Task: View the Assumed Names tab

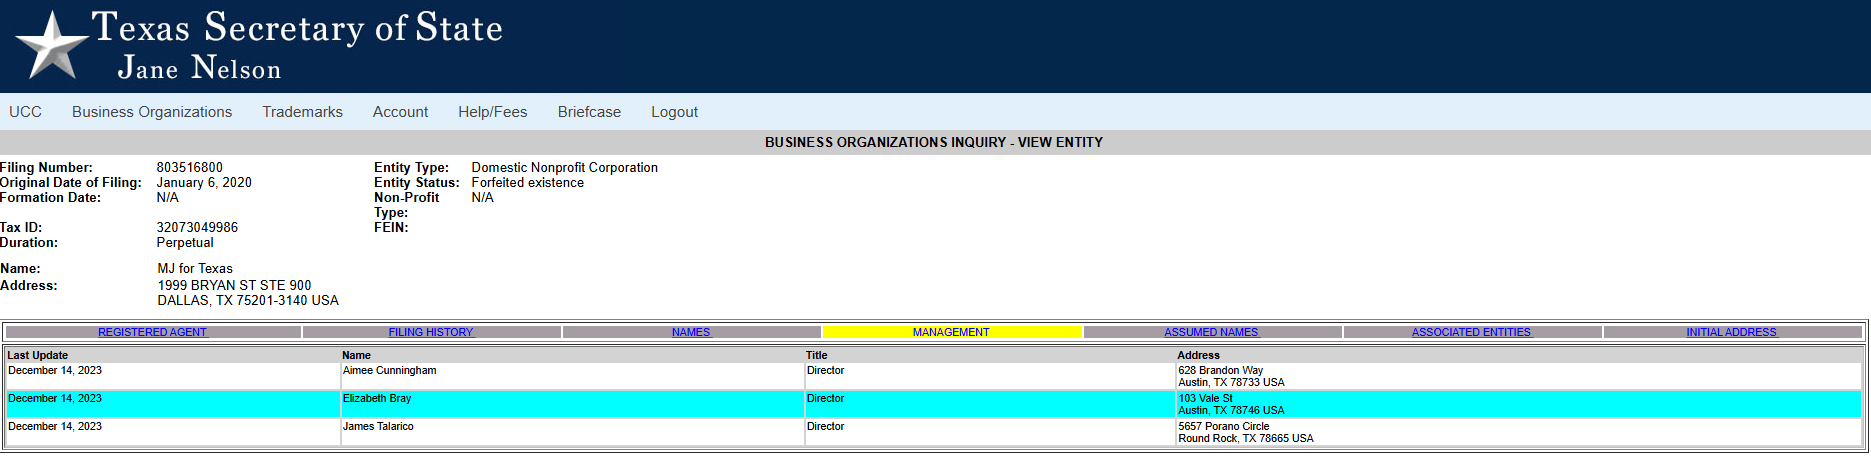Action: coord(1211,332)
